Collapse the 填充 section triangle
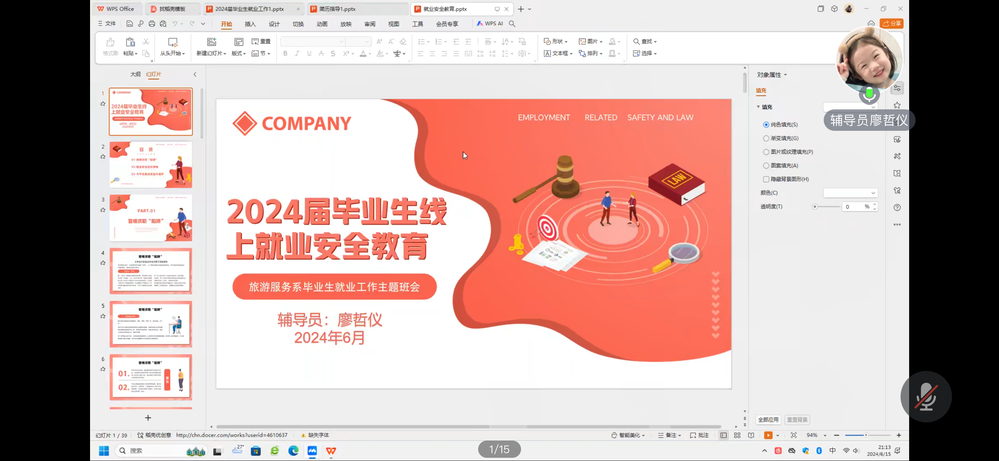The image size is (999, 461). click(x=759, y=107)
